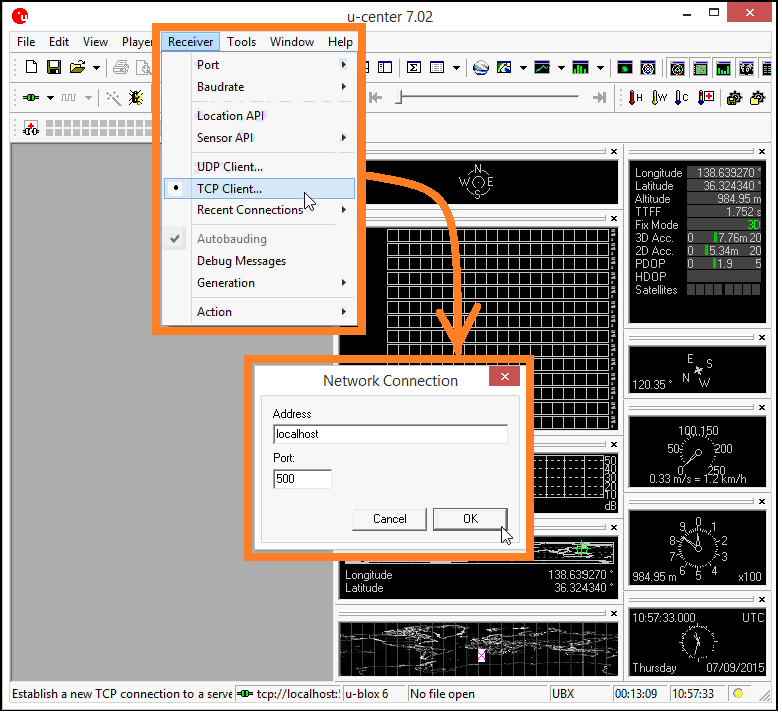The height and width of the screenshot is (714, 782).
Task: Open the Google Earth globe icon
Action: pyautogui.click(x=481, y=68)
